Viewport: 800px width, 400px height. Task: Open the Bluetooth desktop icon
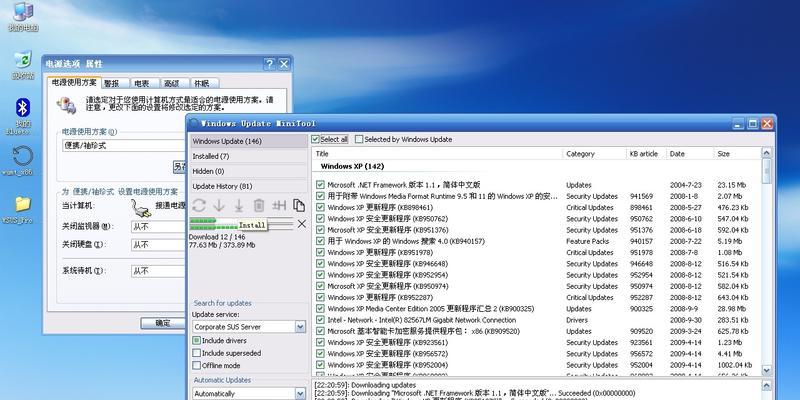22,116
